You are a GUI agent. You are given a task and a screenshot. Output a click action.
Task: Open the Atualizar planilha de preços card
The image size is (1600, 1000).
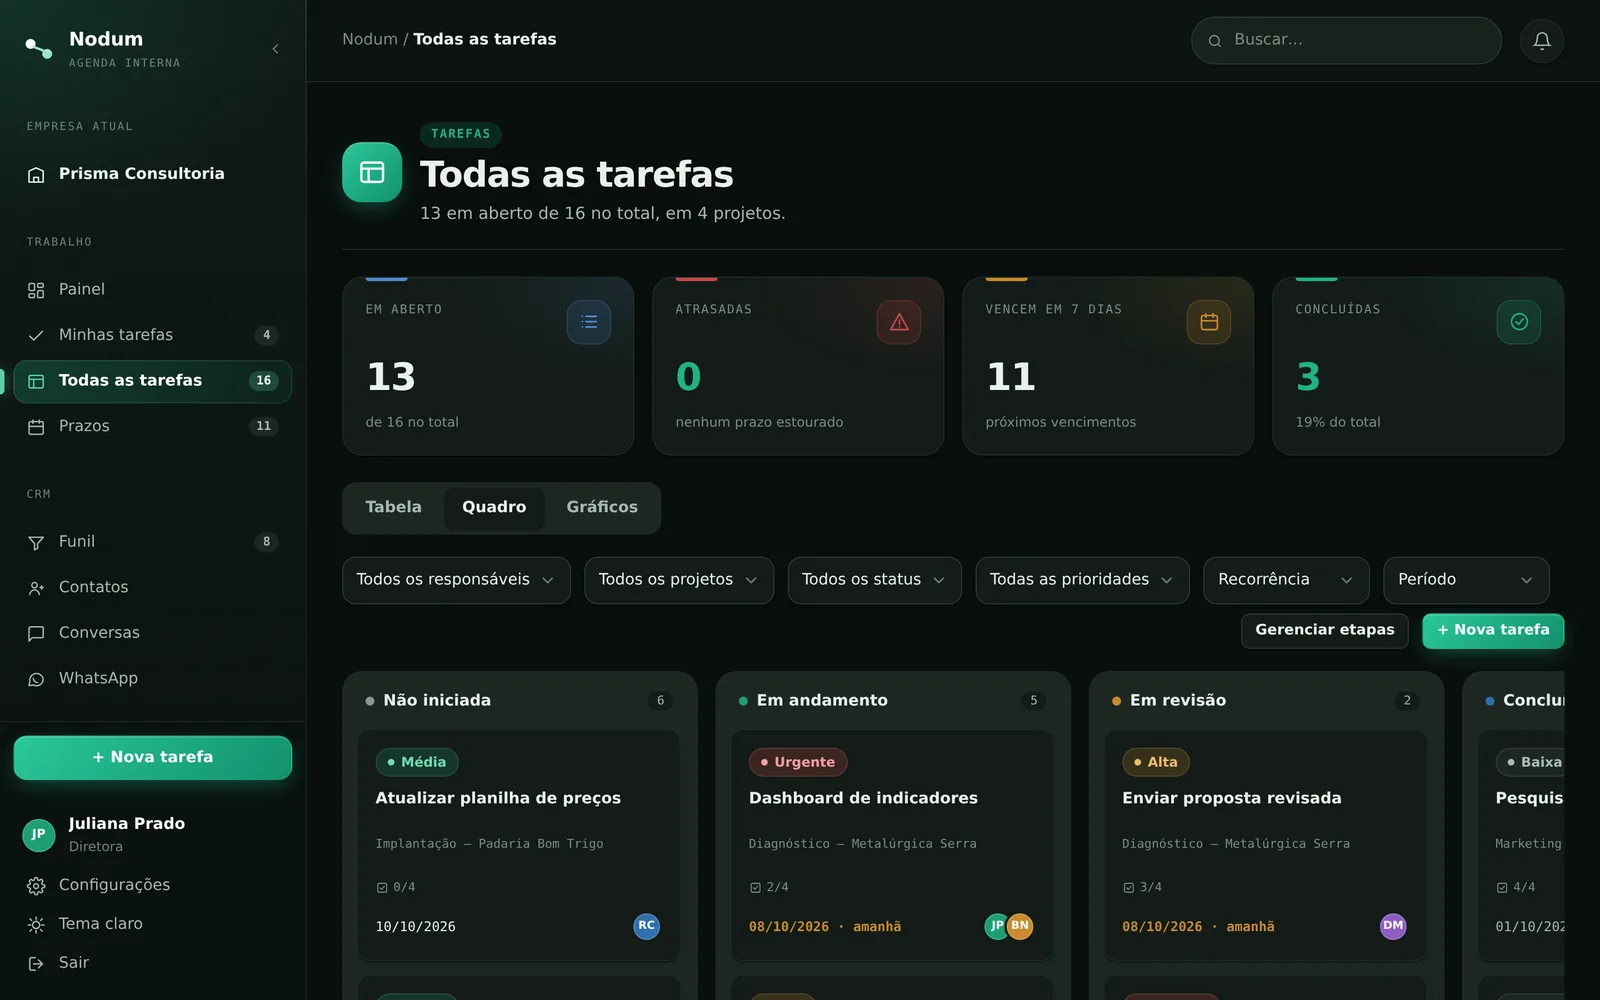[519, 846]
